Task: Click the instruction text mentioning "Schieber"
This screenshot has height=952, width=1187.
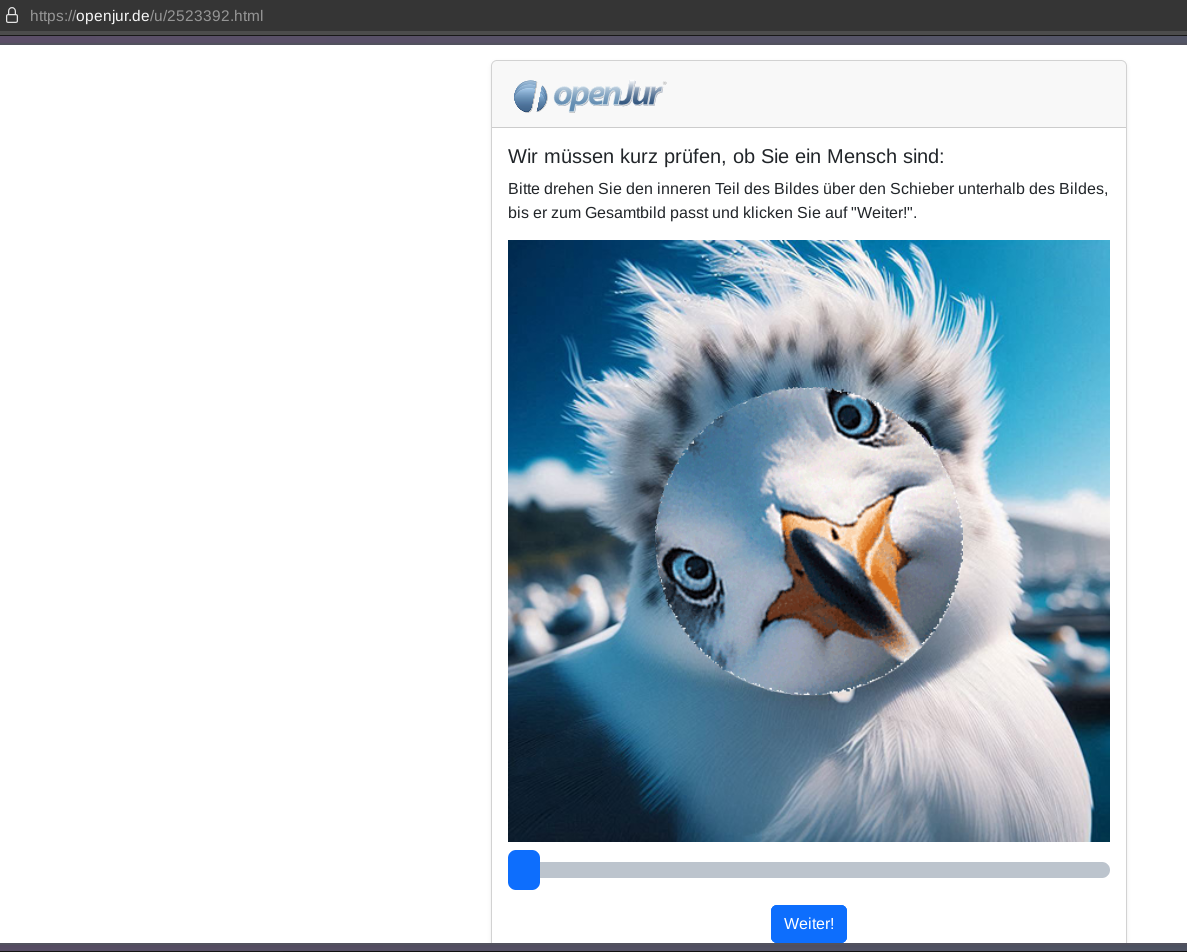Action: 807,189
